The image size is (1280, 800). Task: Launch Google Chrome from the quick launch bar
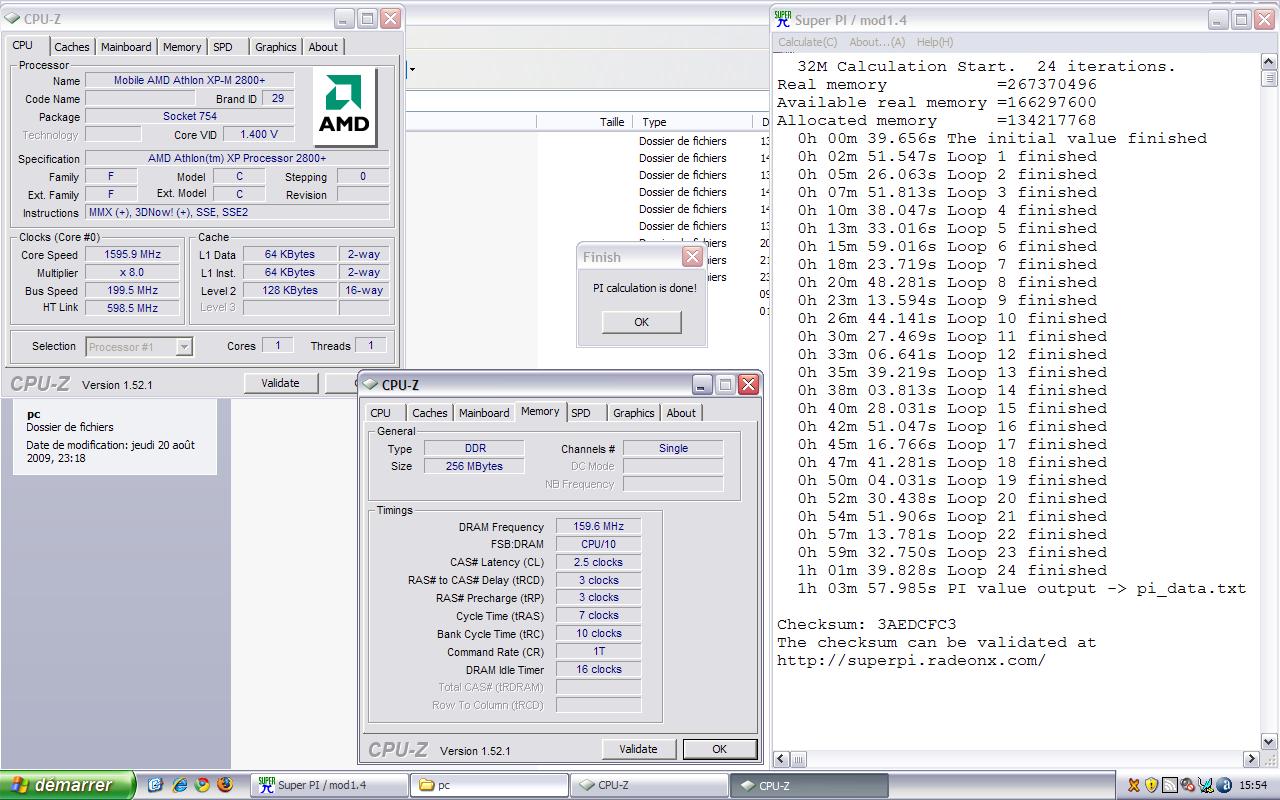point(202,785)
